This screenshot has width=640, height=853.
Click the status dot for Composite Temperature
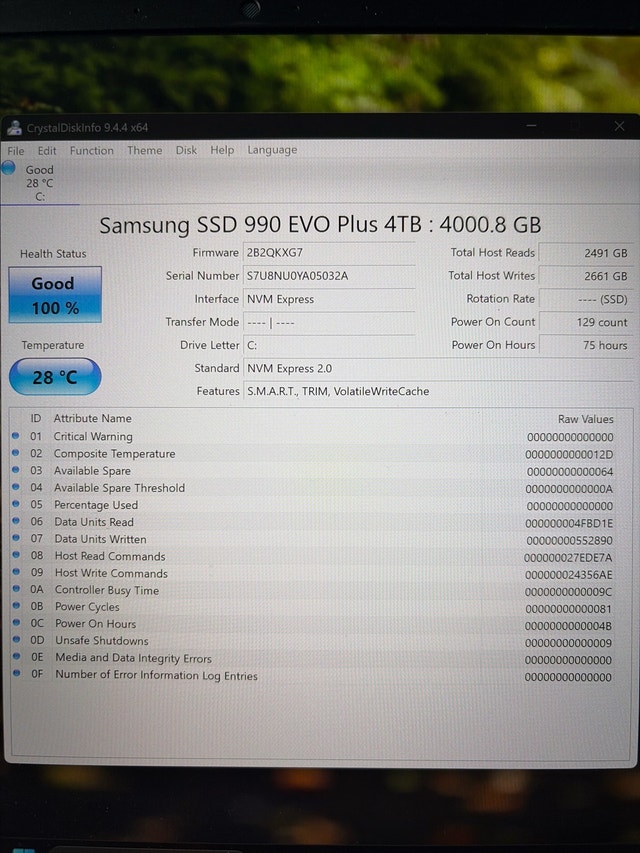[15, 453]
